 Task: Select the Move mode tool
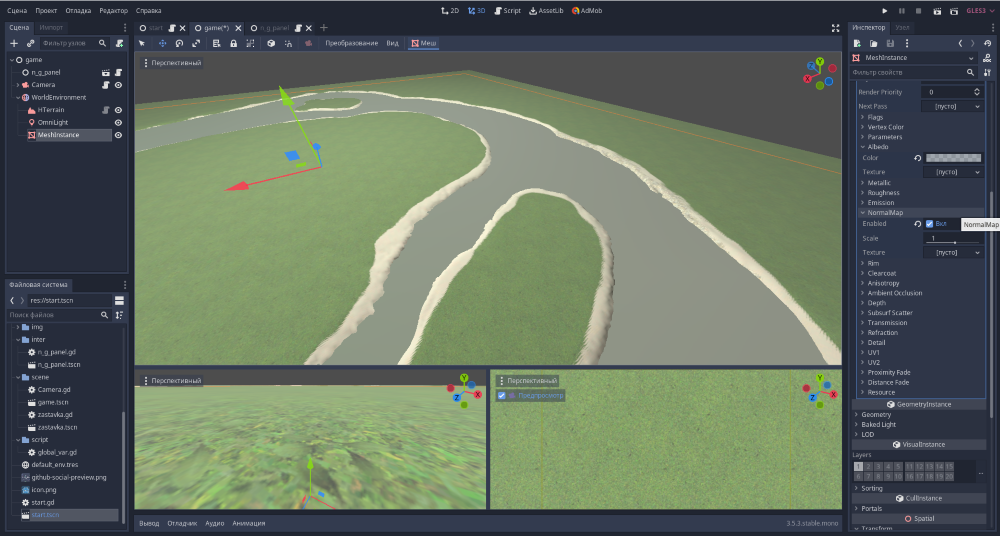coord(162,44)
